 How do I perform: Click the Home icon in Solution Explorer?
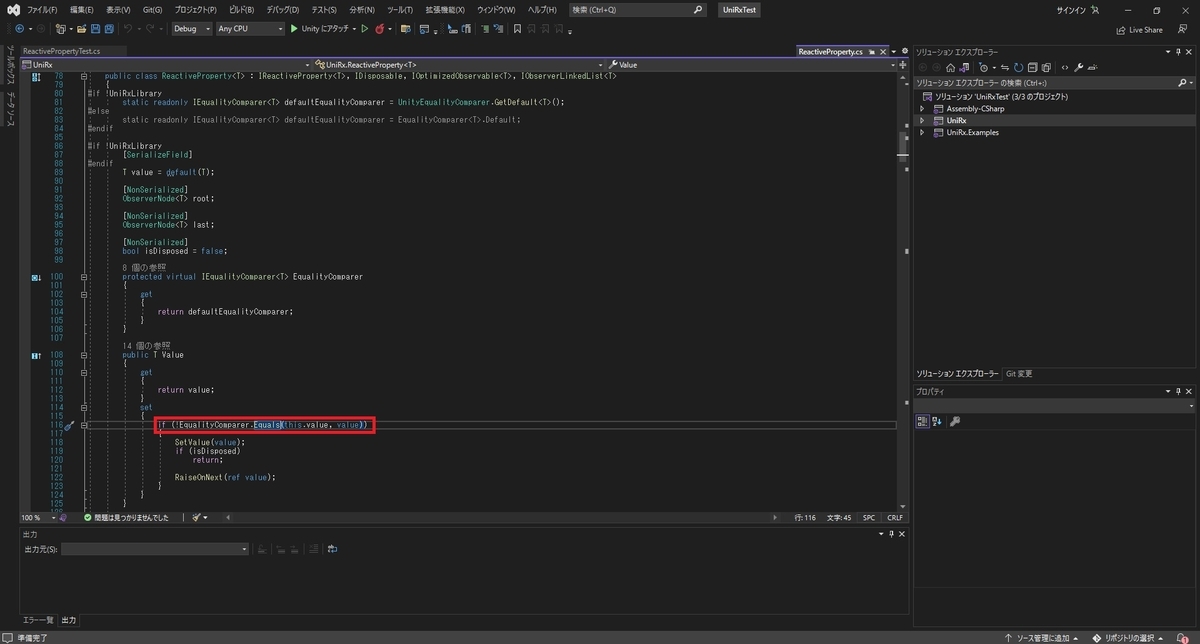click(950, 68)
